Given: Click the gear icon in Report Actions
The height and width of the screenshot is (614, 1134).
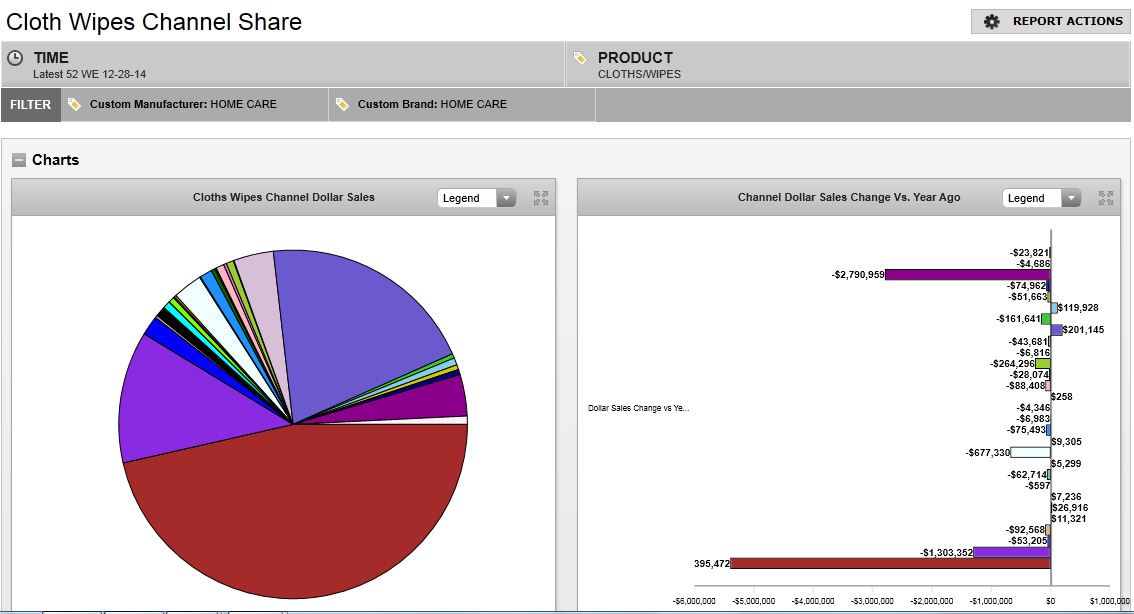Looking at the screenshot, I should [x=992, y=21].
